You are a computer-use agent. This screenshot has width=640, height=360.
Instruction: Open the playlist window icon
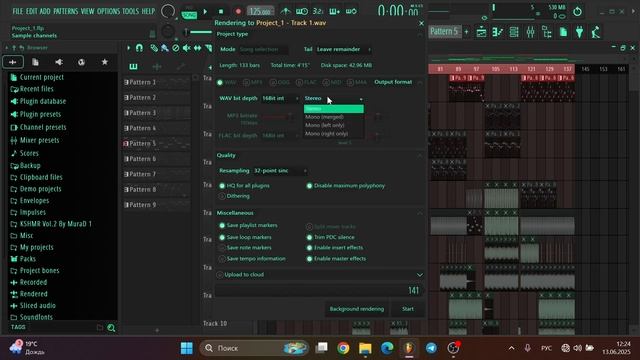[x=481, y=32]
